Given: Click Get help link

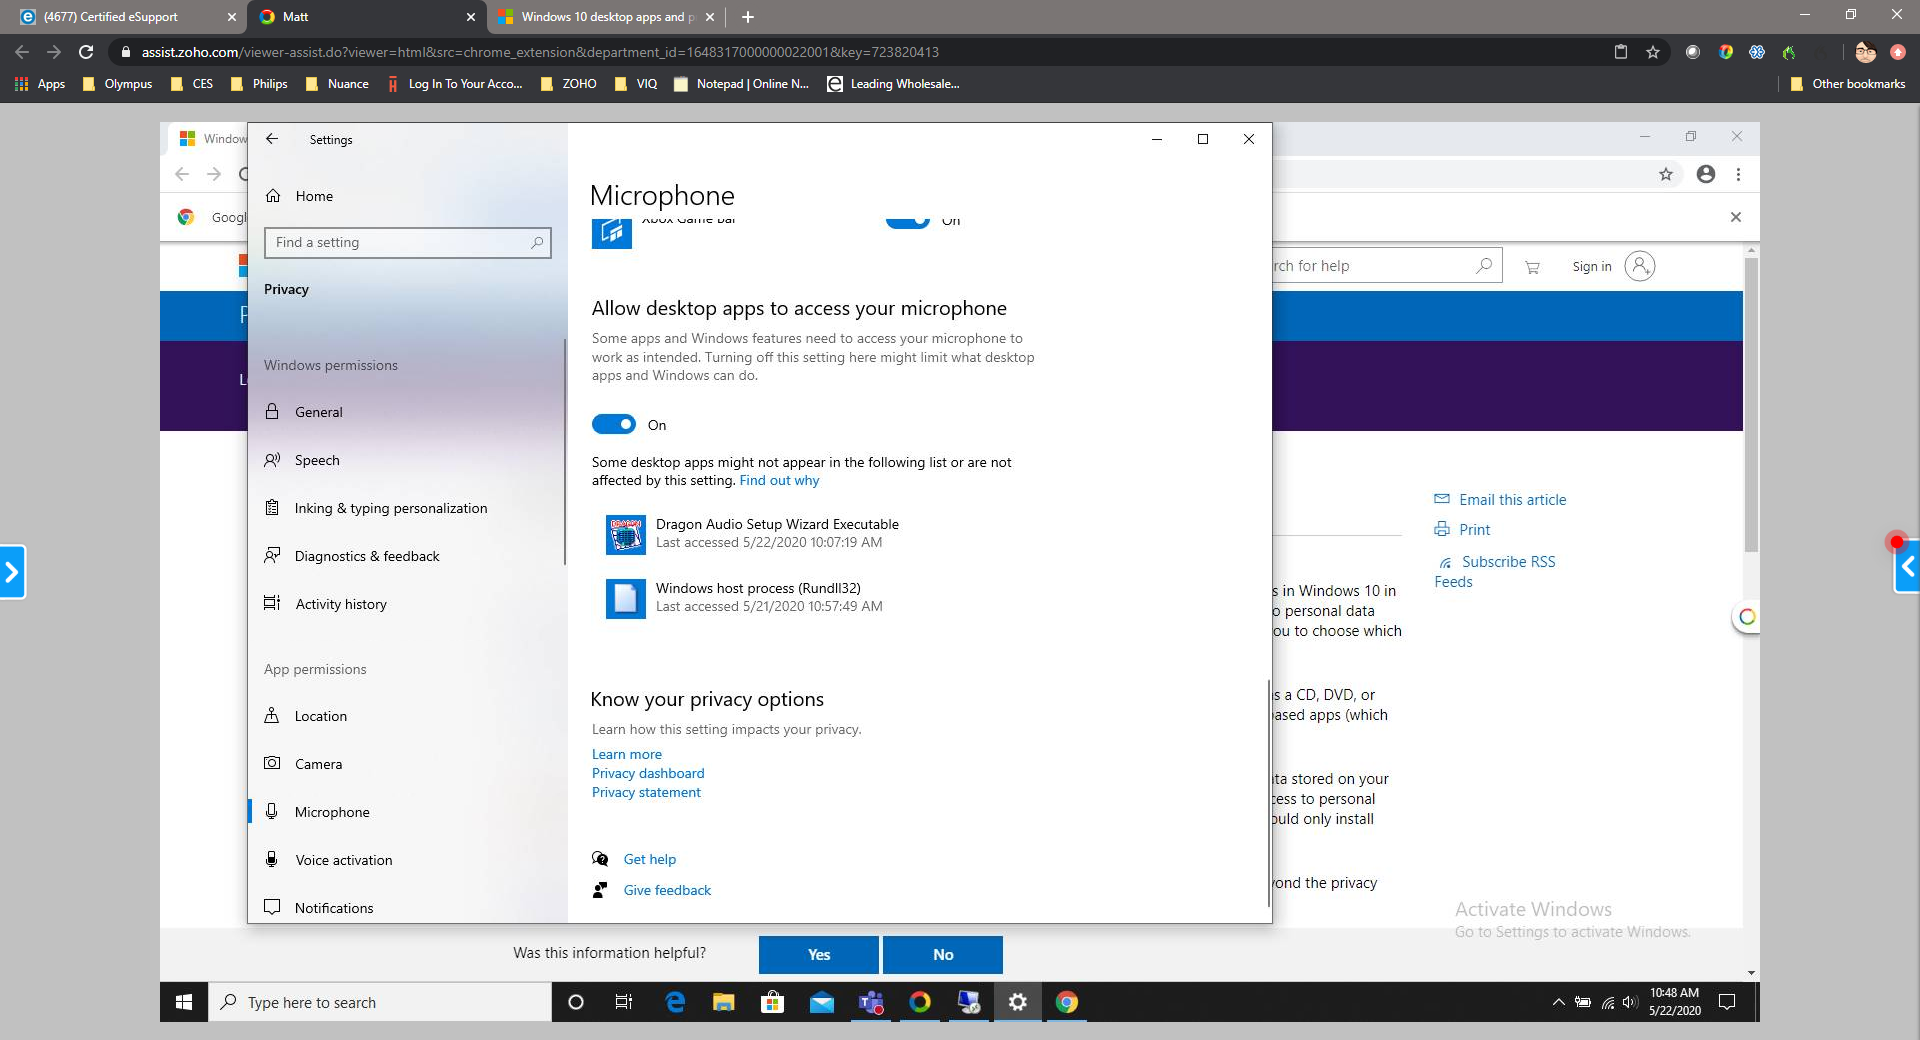Looking at the screenshot, I should [x=650, y=859].
